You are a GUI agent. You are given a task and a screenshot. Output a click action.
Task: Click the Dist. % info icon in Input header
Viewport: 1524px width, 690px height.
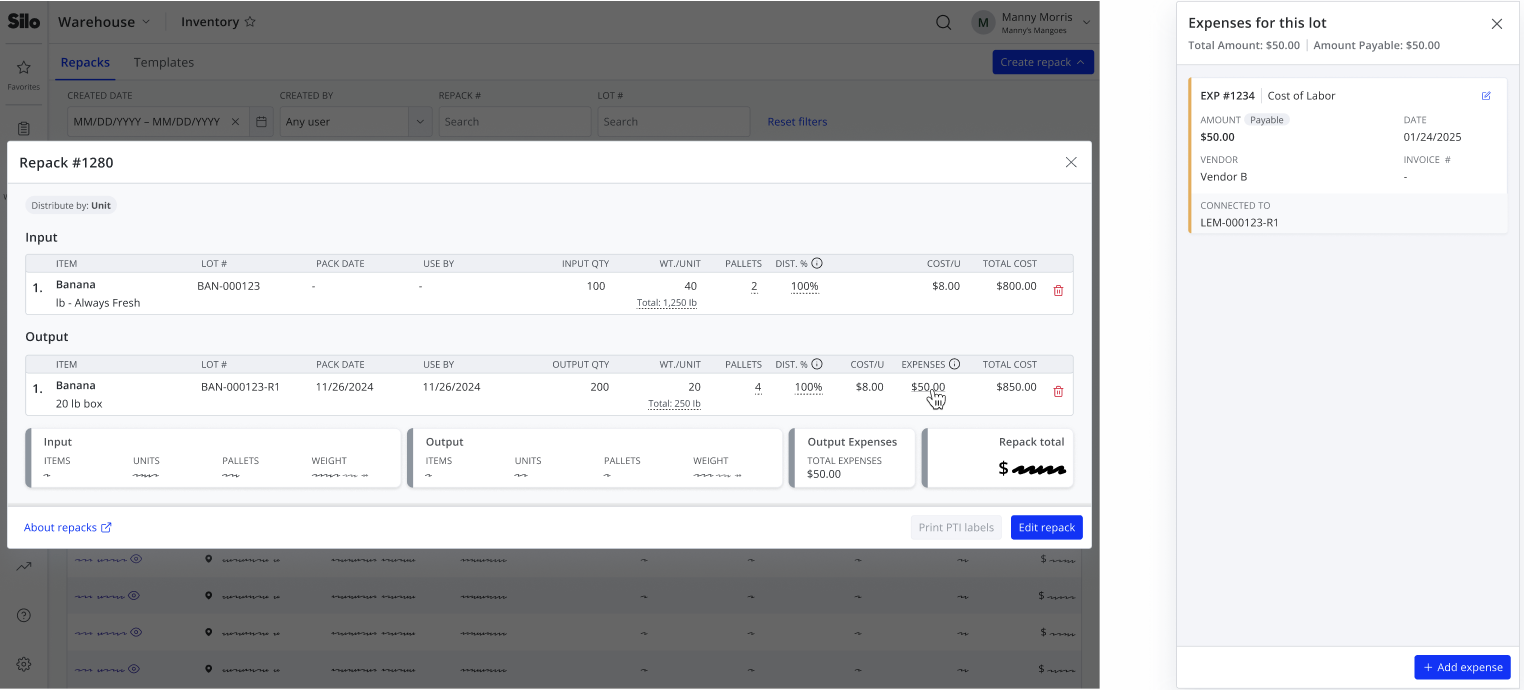pos(817,263)
